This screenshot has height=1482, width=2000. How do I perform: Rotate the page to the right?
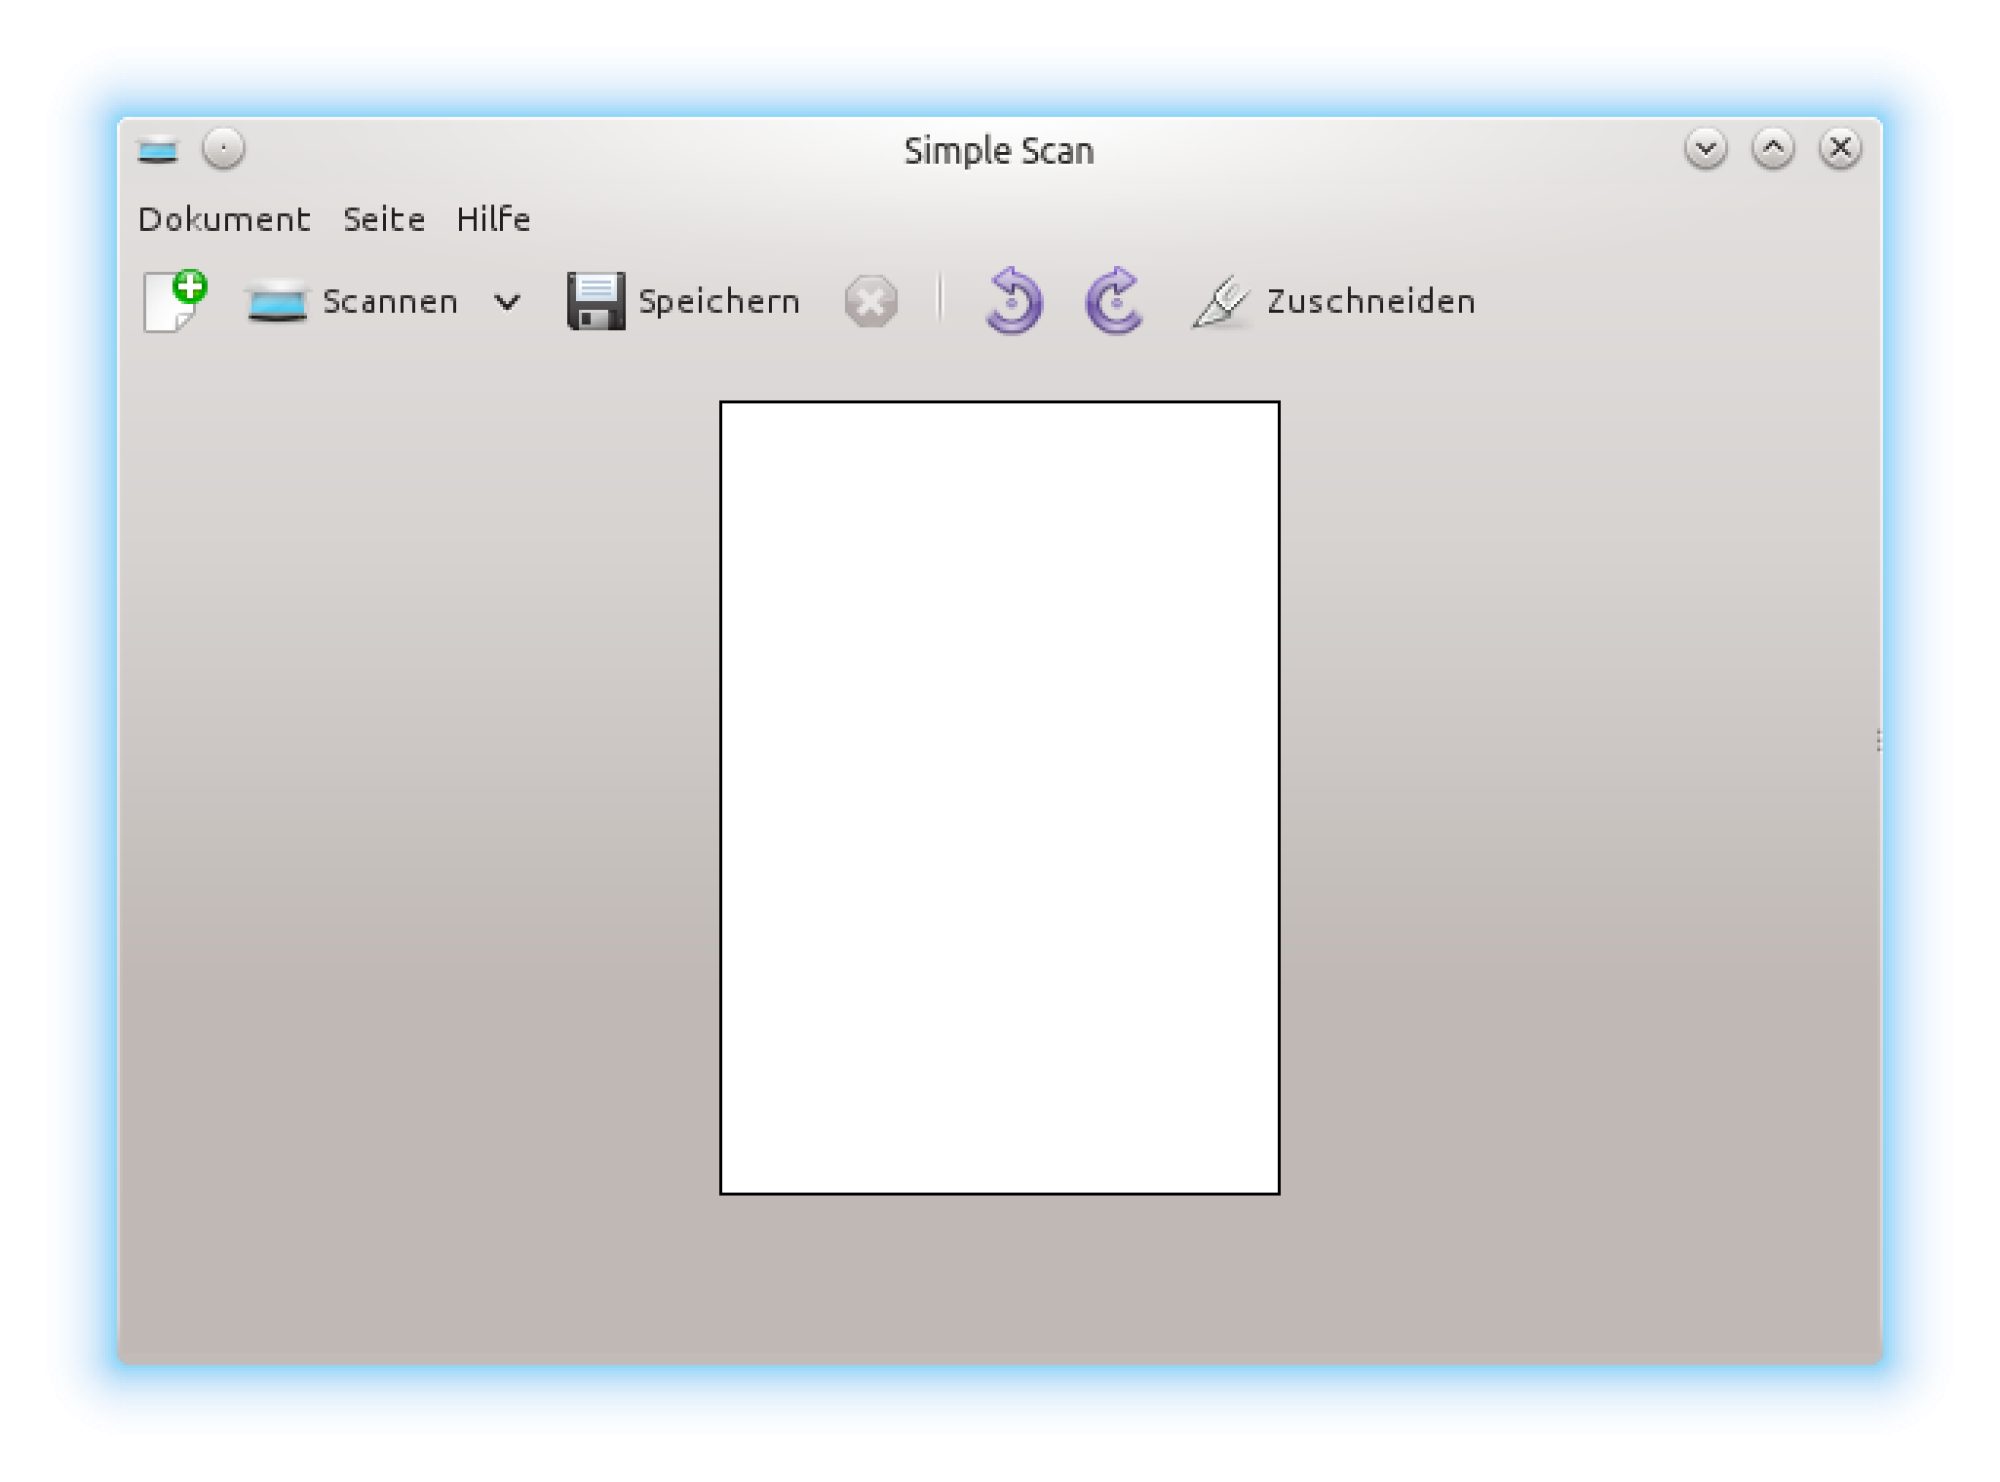pos(1113,300)
